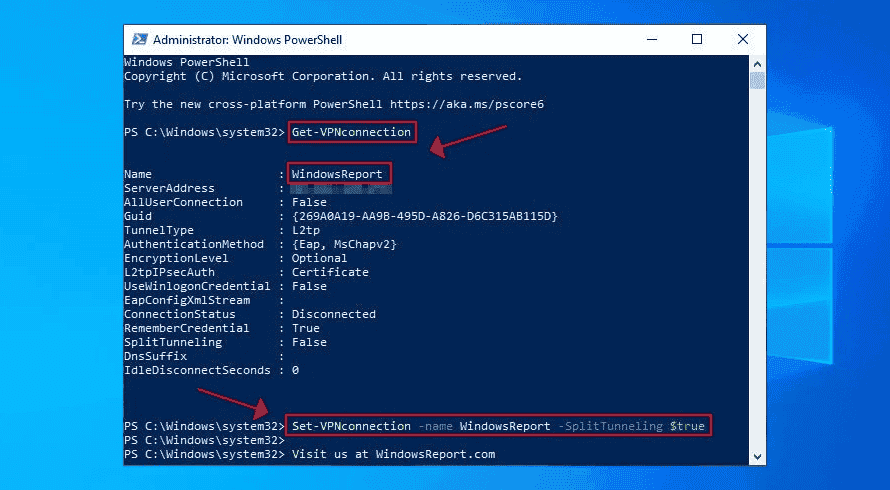Click the Set-VPNconnection command text
Viewport: 890px width, 490px height.
tap(351, 426)
